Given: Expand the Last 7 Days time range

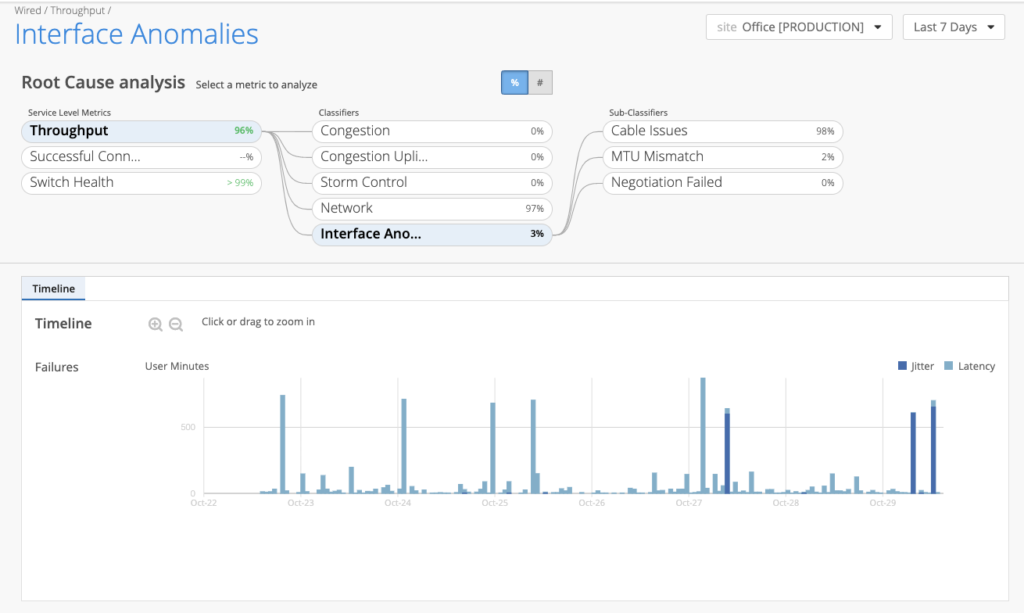Looking at the screenshot, I should tap(953, 27).
